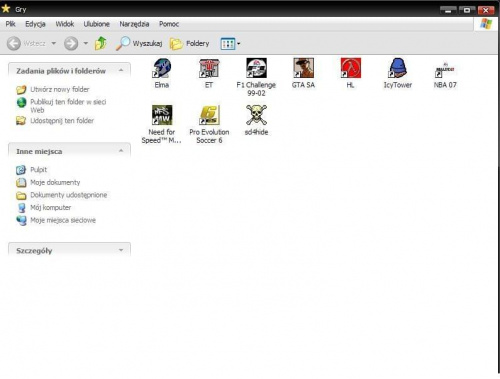The height and width of the screenshot is (379, 500).
Task: Open the Ulubione menu
Action: [97, 24]
